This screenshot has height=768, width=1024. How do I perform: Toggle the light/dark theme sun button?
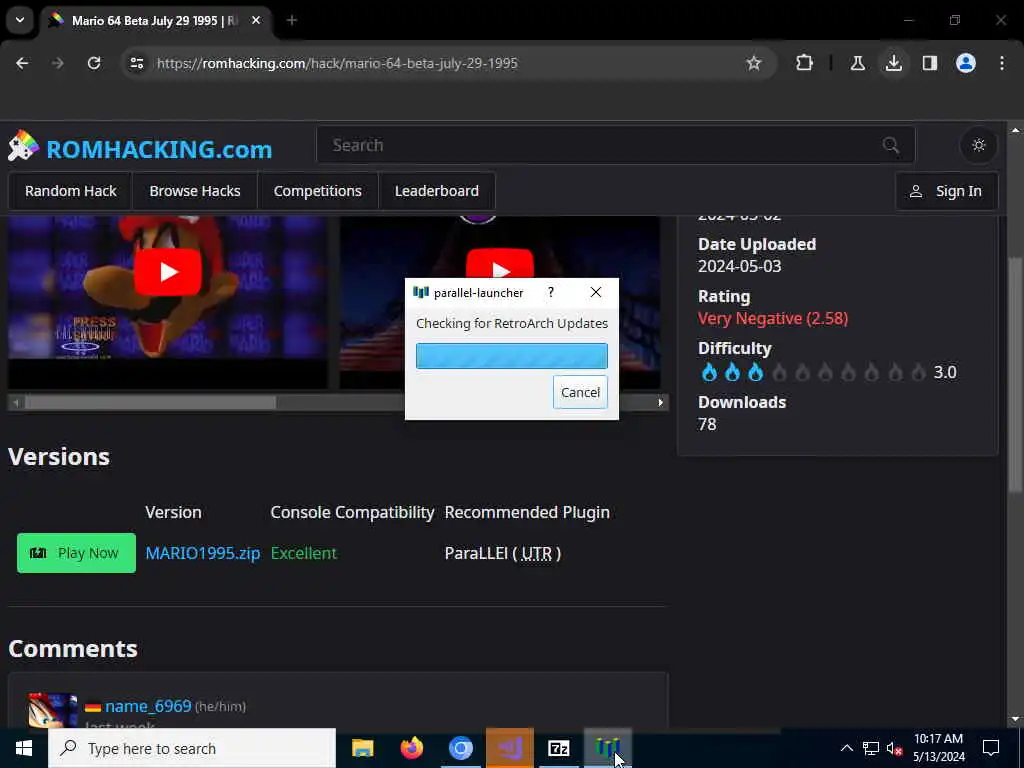click(978, 145)
